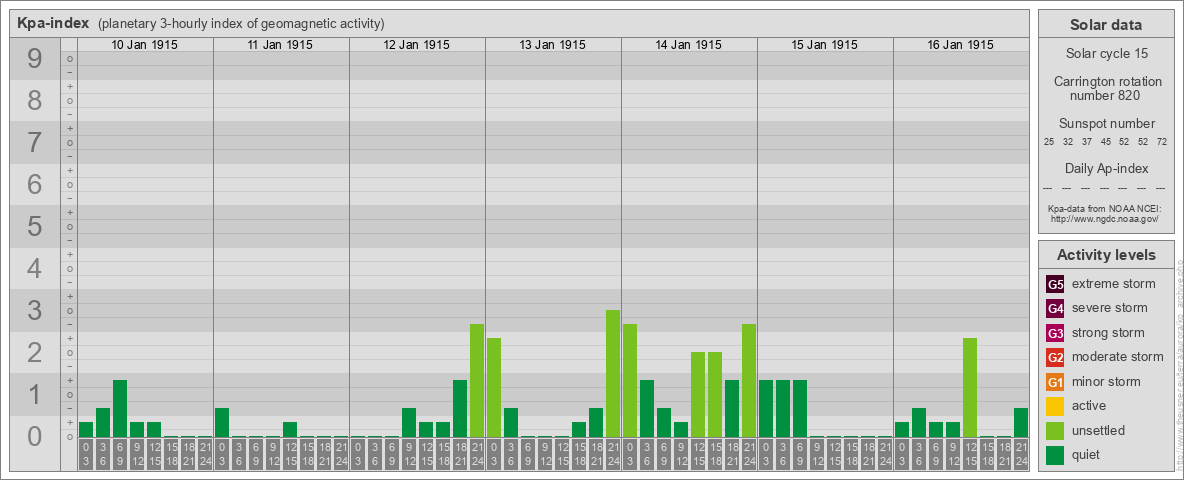Select the 13 Jan 1915 date header

[x=553, y=45]
